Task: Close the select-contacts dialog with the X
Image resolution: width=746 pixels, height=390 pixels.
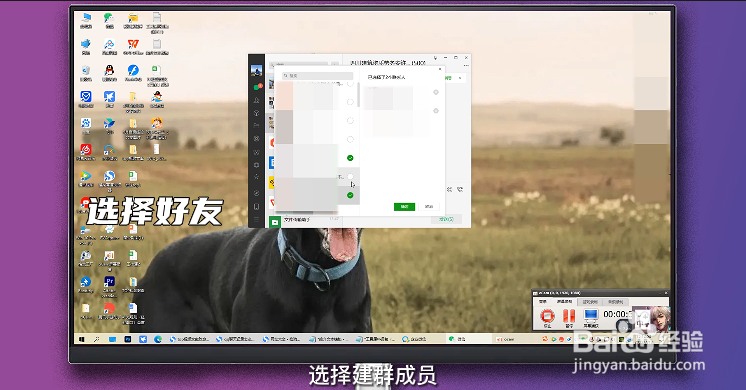Action: pos(440,69)
